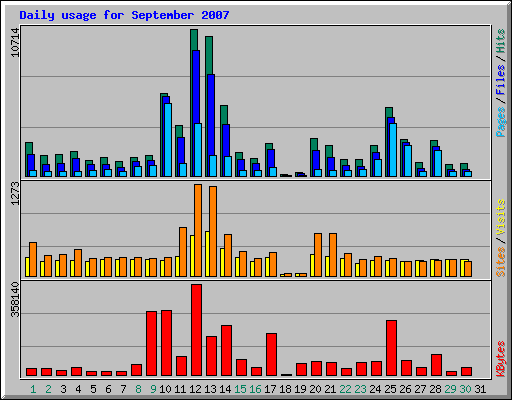This screenshot has width=512, height=400.
Task: Click day 24 axis label
Action: [375, 389]
